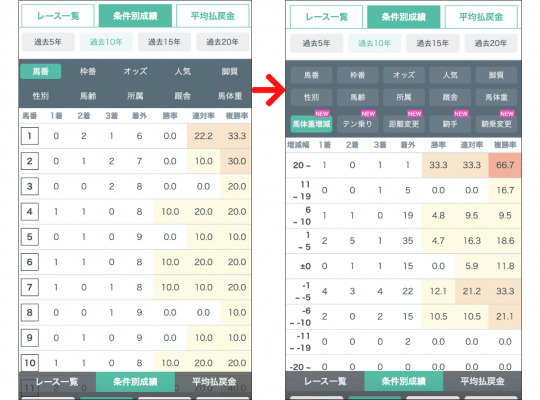Select the new 騎乗変更 condition button
This screenshot has width=540, height=400.
click(x=496, y=124)
